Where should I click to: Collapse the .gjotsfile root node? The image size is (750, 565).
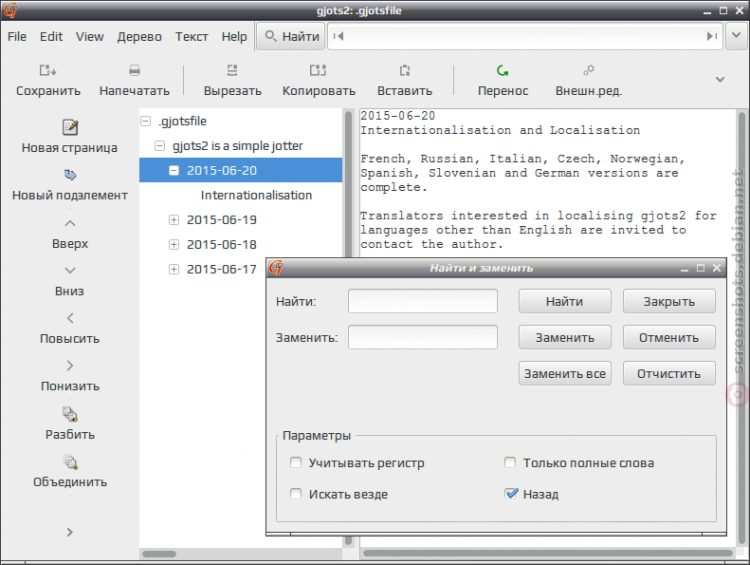pos(145,121)
